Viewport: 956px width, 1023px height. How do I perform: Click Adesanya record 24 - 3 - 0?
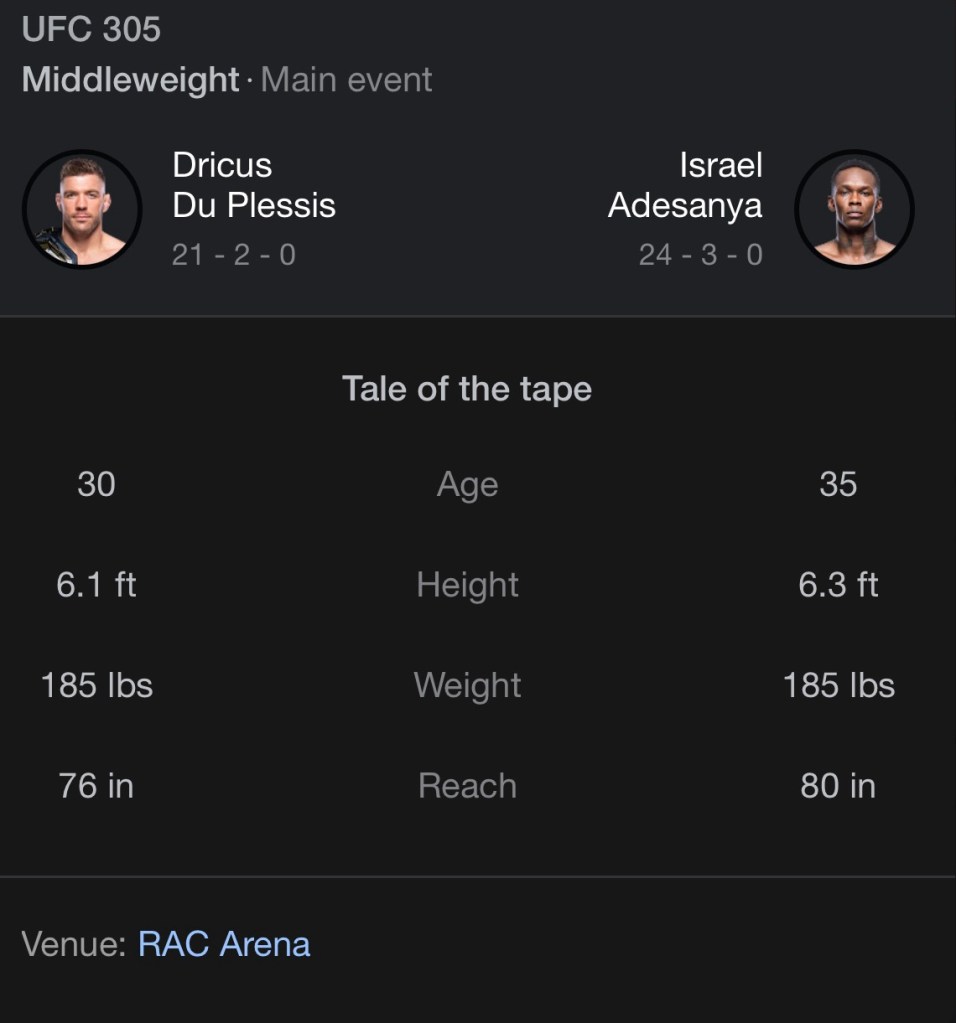click(700, 254)
